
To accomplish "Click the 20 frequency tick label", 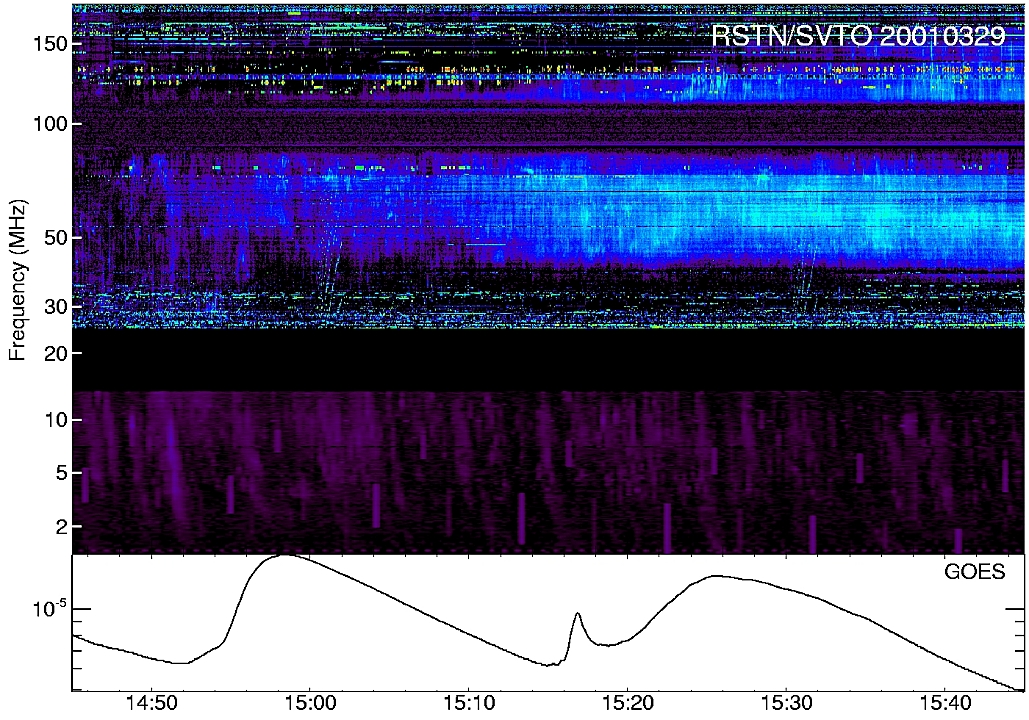I will (57, 353).
